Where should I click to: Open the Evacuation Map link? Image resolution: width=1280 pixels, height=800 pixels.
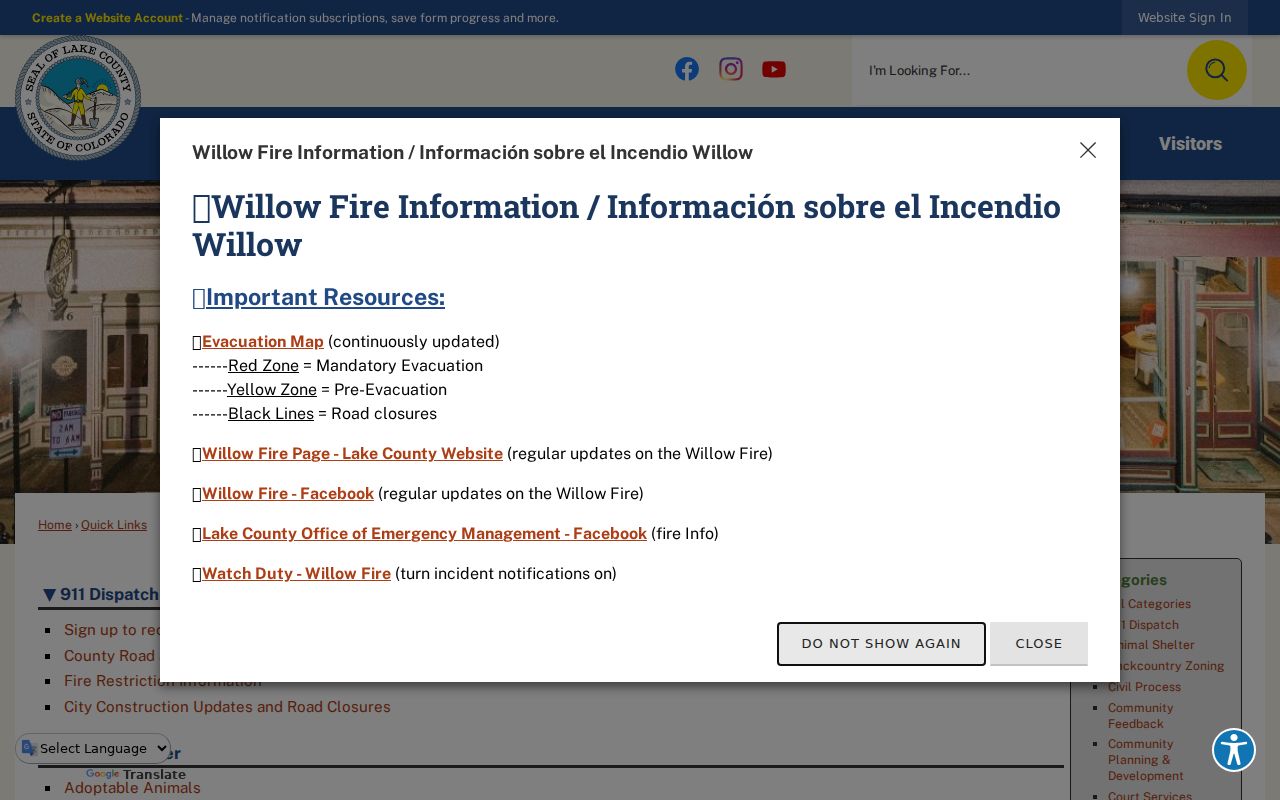[x=263, y=342]
